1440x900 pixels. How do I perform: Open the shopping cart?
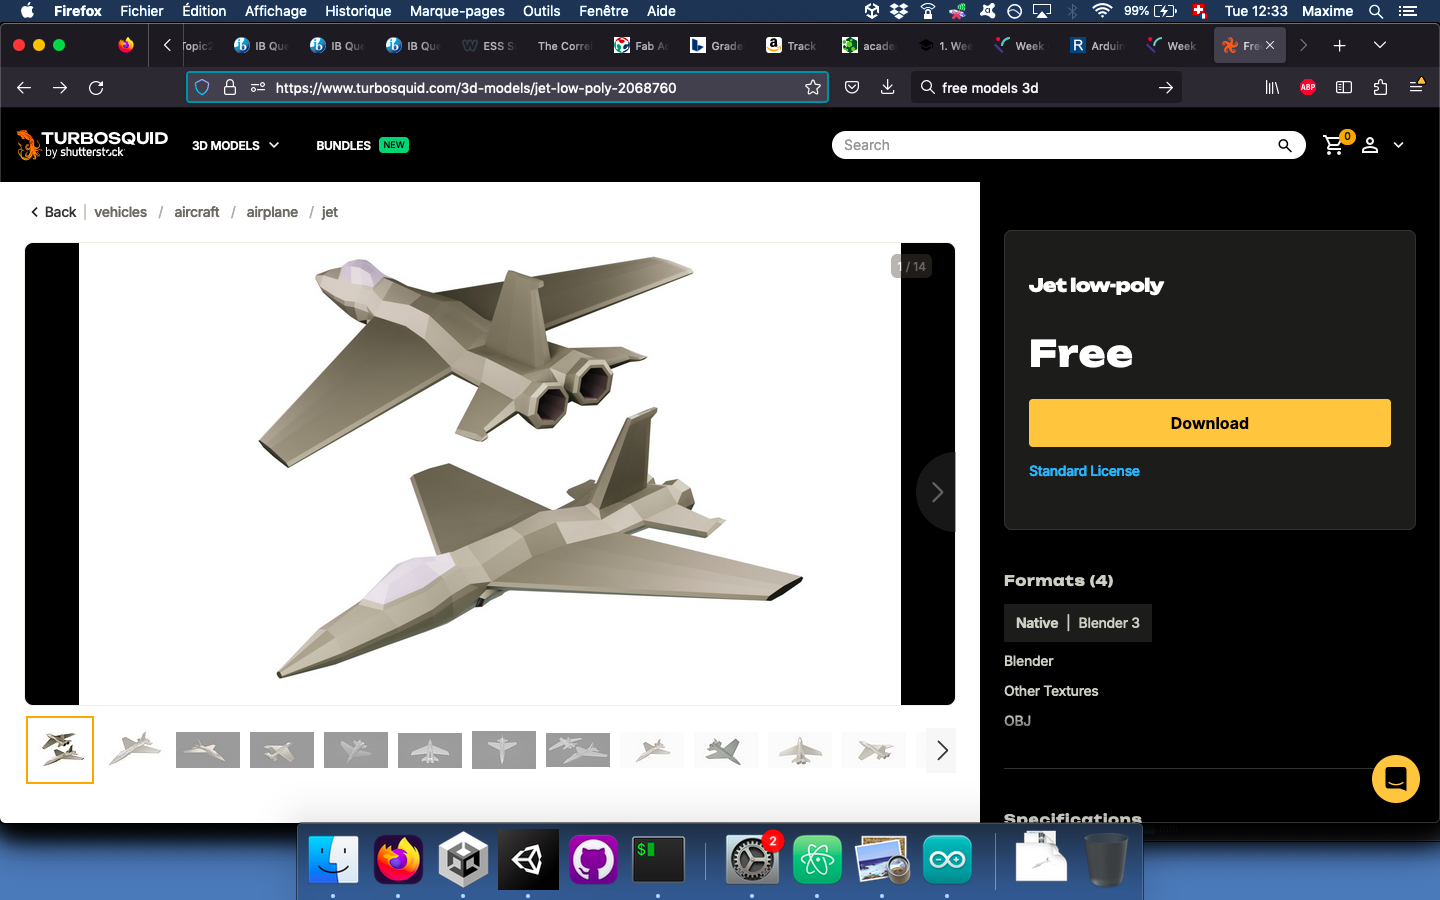(x=1335, y=145)
